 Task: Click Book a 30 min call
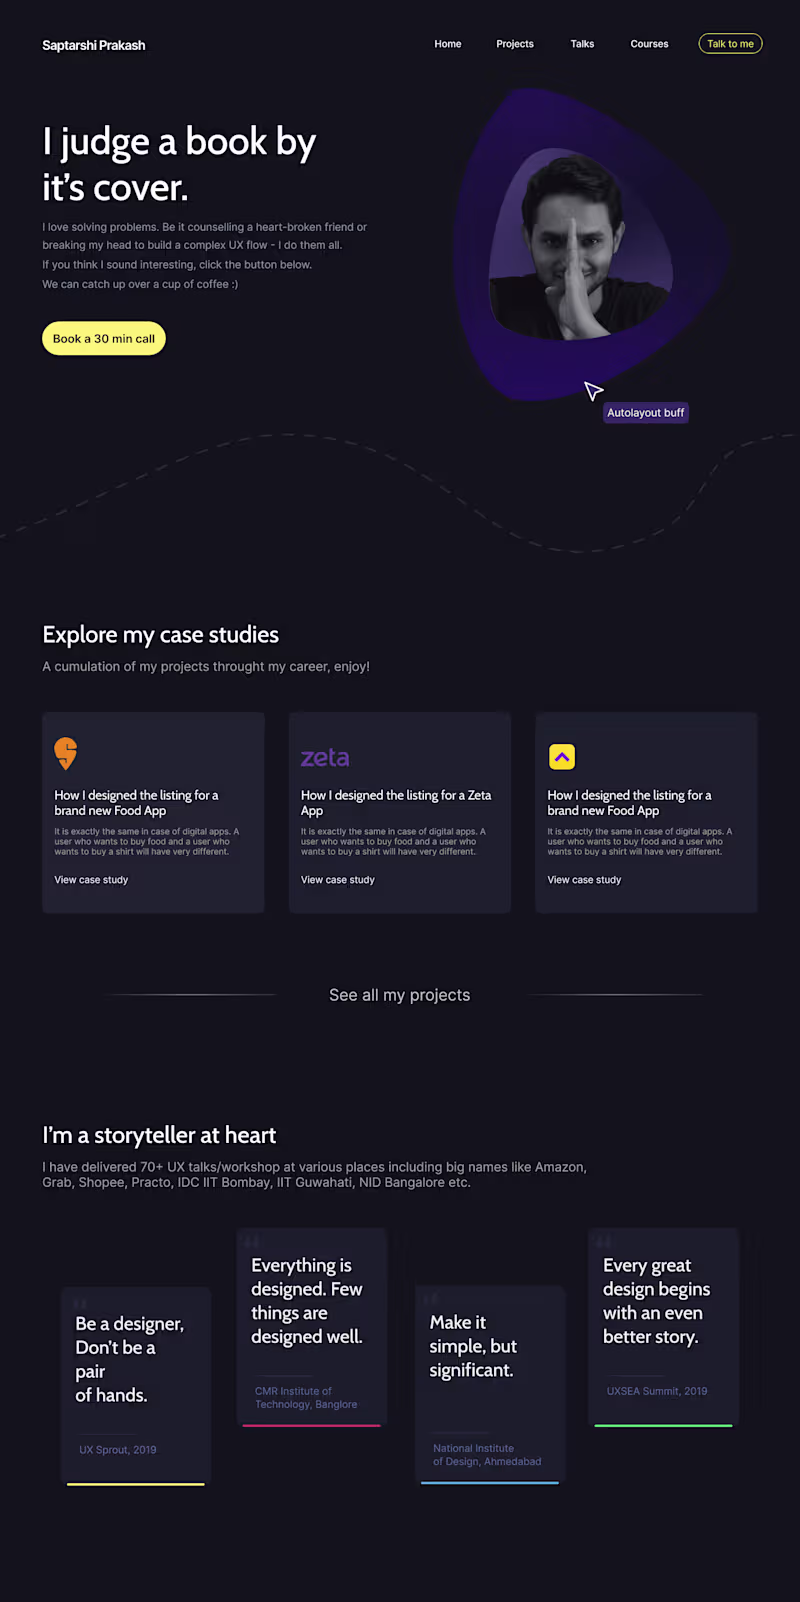click(104, 339)
